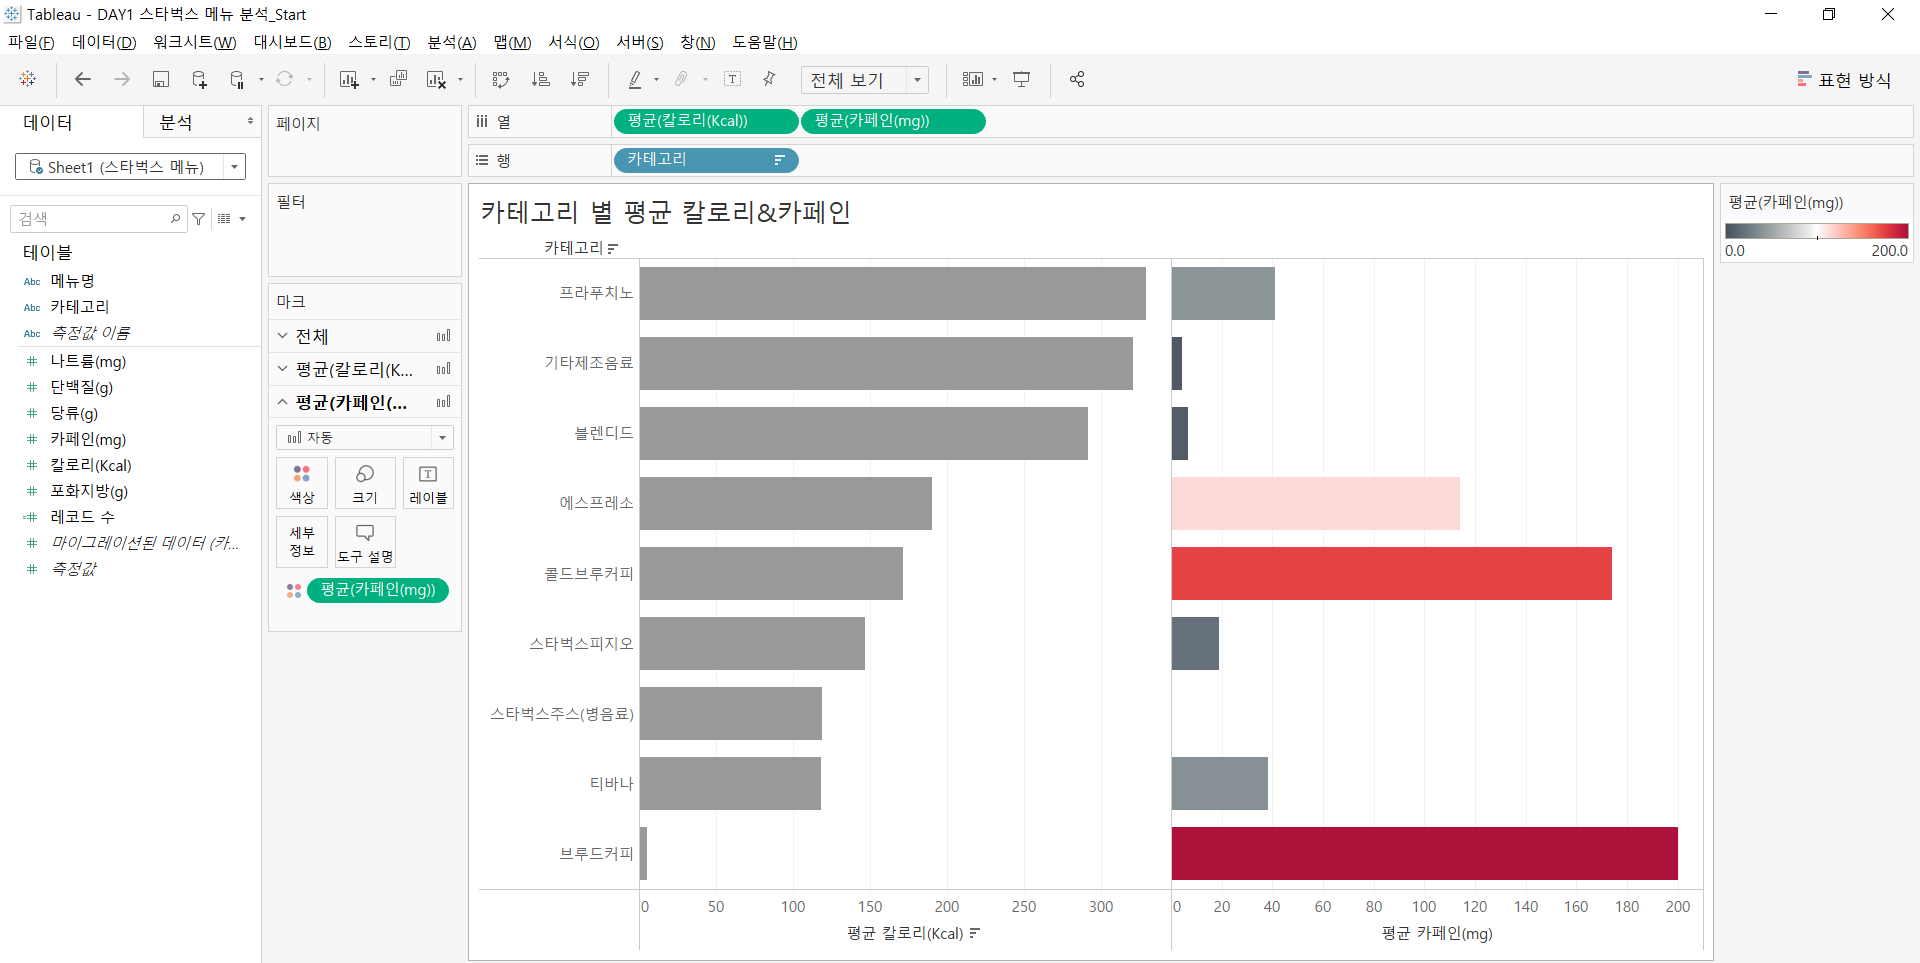The width and height of the screenshot is (1920, 963).
Task: Open dropdown beside show/hide cards icon
Action: (994, 80)
